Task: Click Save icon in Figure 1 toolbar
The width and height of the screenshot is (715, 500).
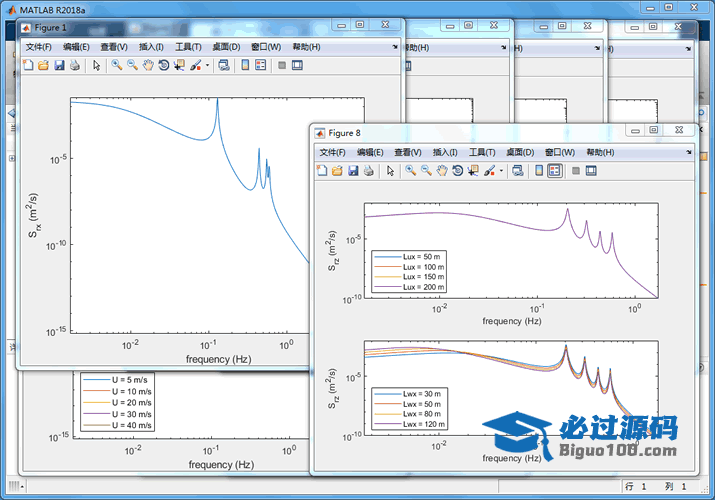Action: click(x=59, y=65)
